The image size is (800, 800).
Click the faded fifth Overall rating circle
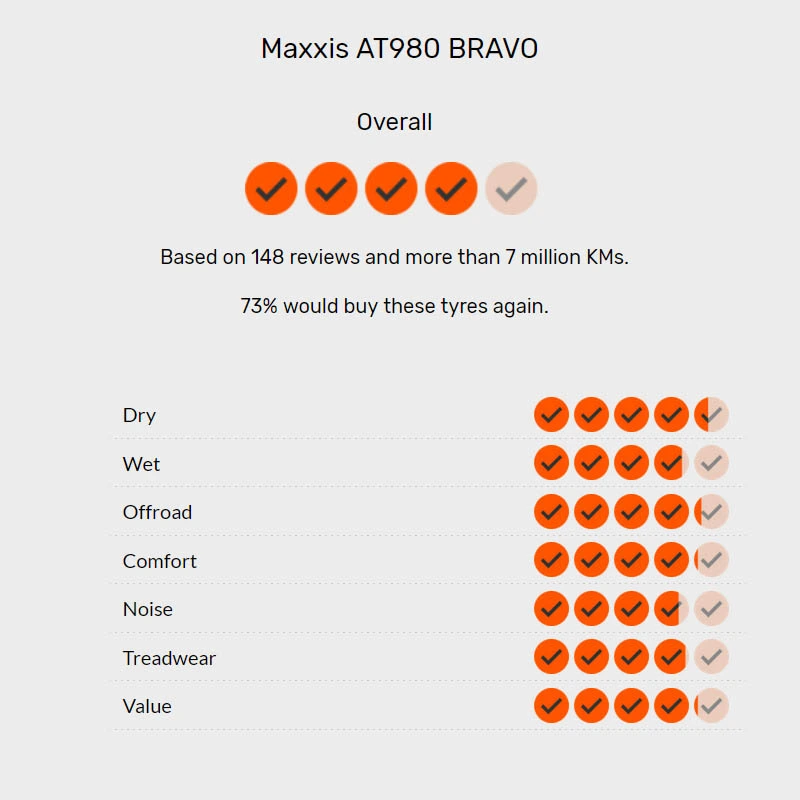click(511, 189)
